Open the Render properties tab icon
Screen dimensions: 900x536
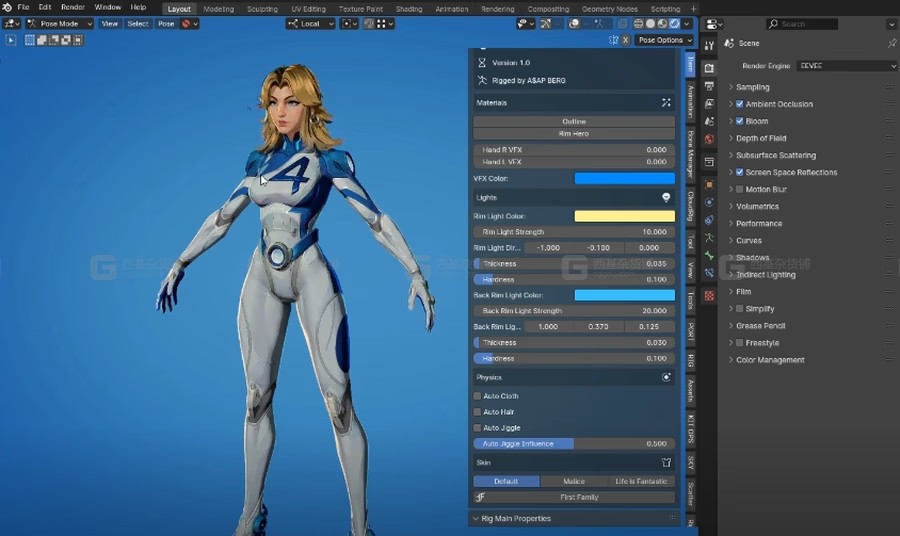coord(709,68)
